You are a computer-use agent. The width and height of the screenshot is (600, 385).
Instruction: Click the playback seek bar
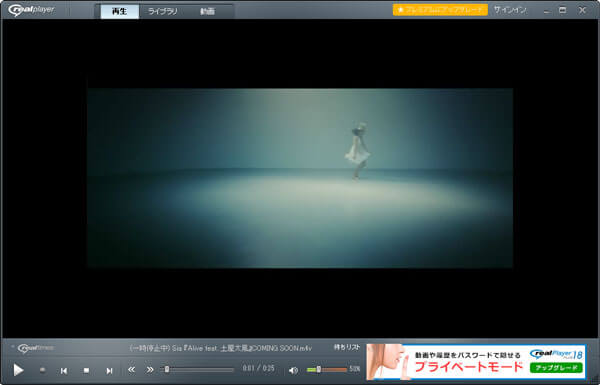pyautogui.click(x=197, y=369)
